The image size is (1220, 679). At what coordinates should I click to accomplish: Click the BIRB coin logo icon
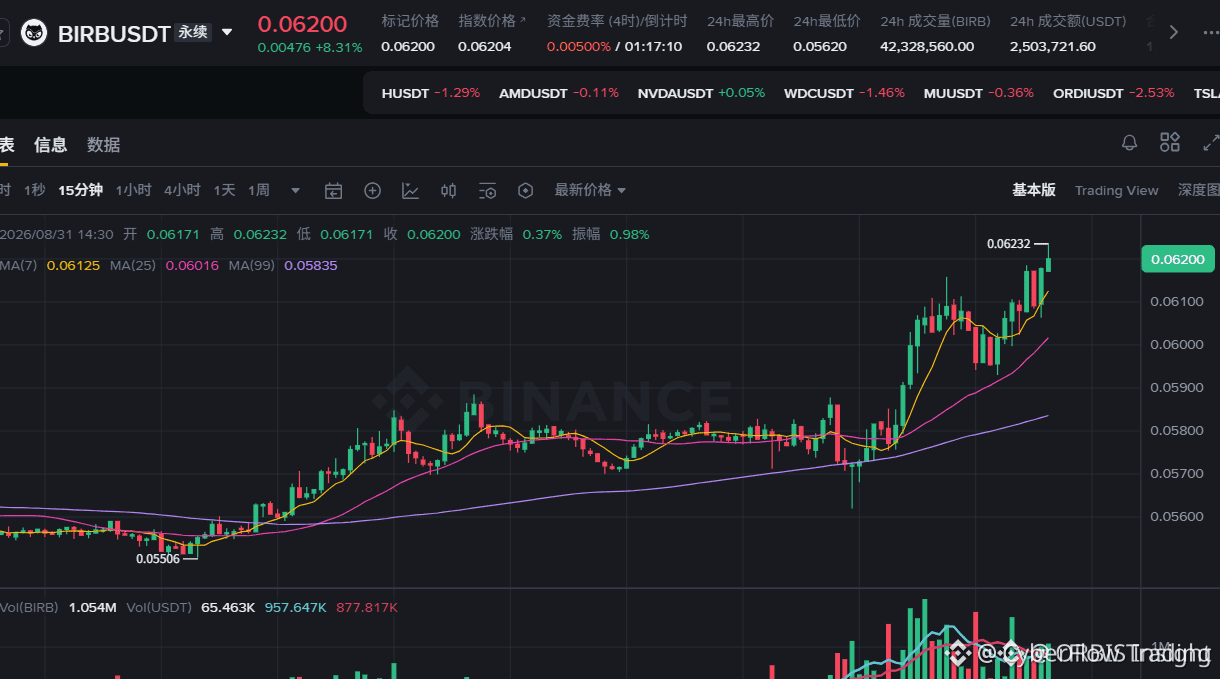click(34, 33)
